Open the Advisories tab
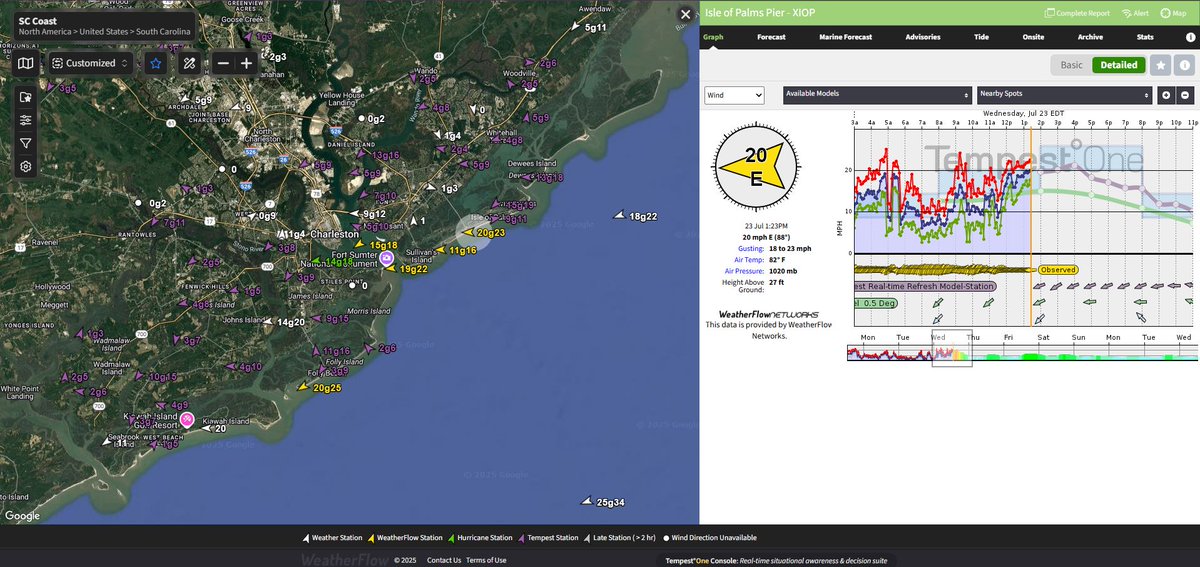1200x567 pixels. [x=922, y=37]
